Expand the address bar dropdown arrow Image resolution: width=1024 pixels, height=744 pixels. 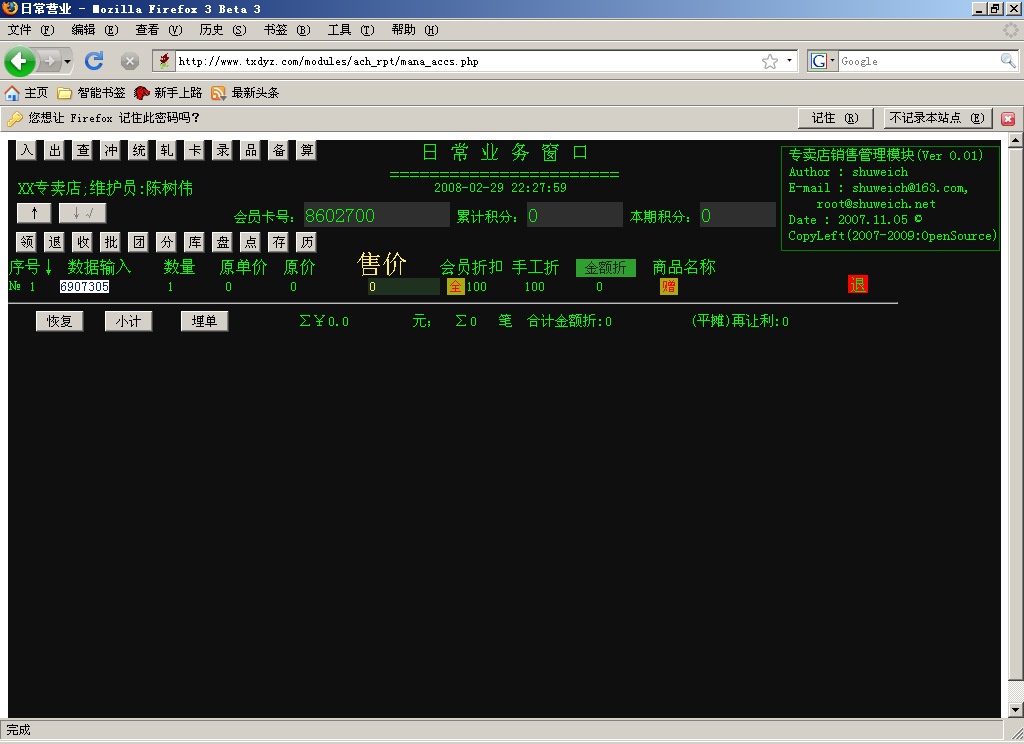click(x=790, y=61)
